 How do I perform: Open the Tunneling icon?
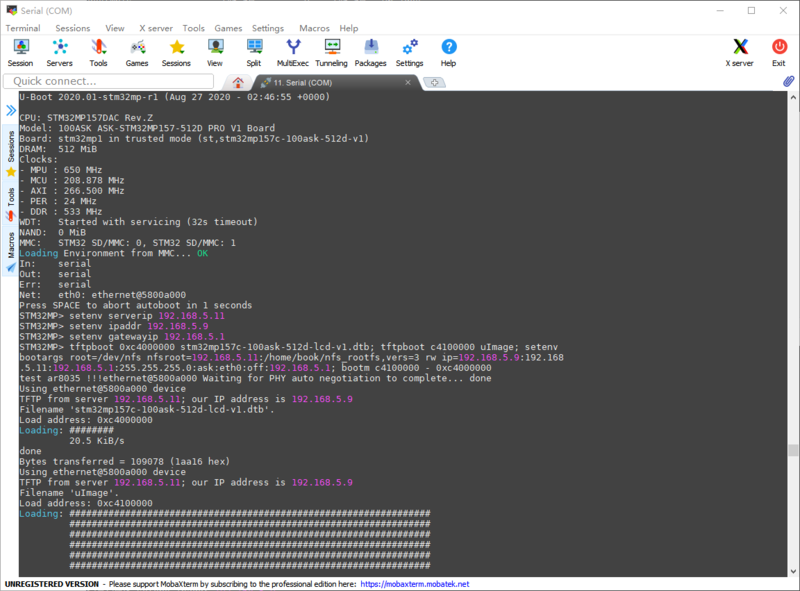click(x=332, y=53)
